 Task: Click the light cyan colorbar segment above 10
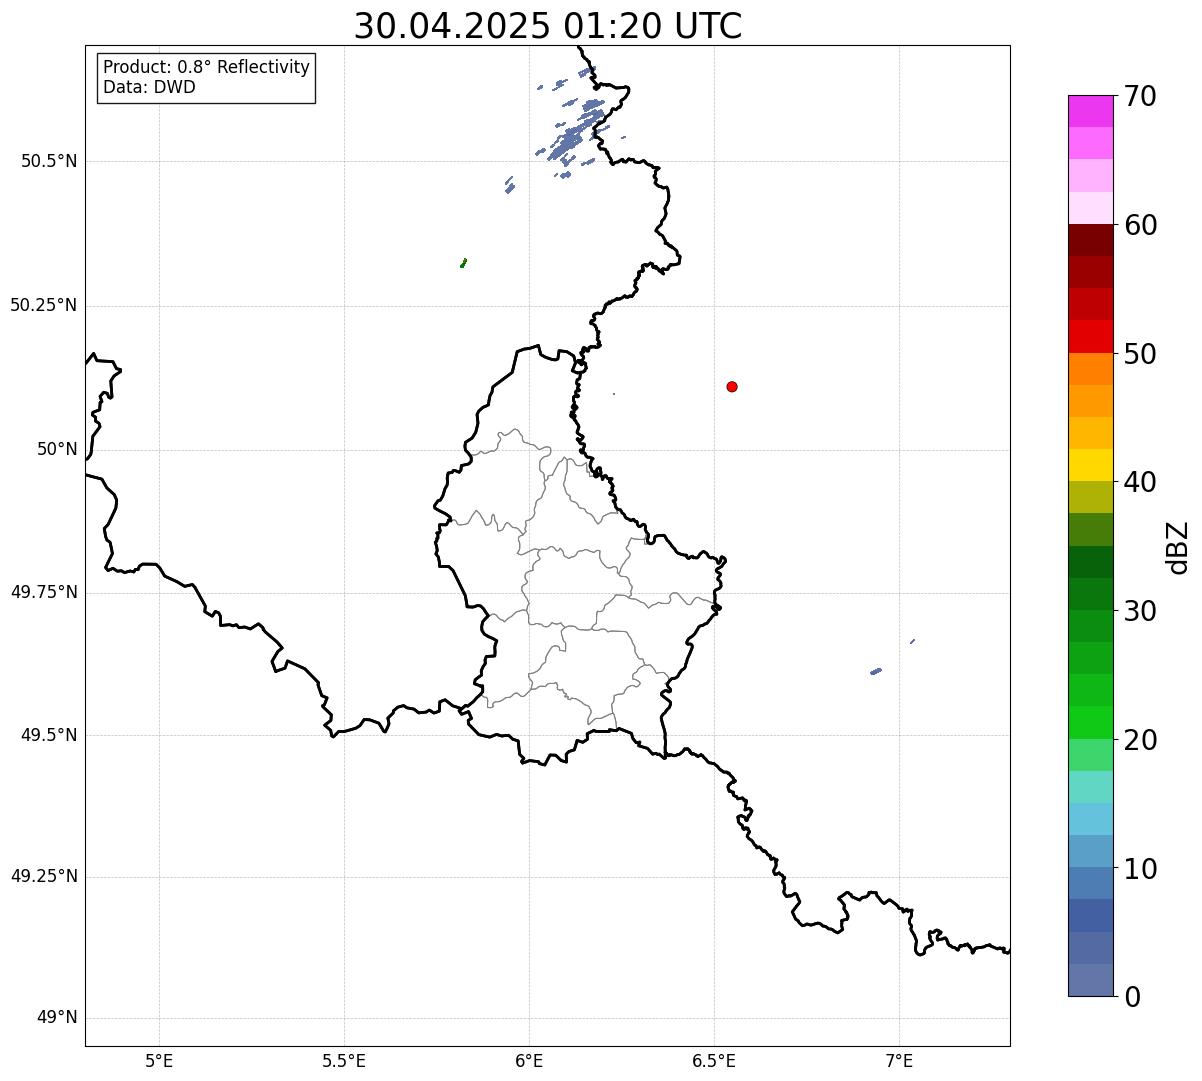click(x=1090, y=819)
